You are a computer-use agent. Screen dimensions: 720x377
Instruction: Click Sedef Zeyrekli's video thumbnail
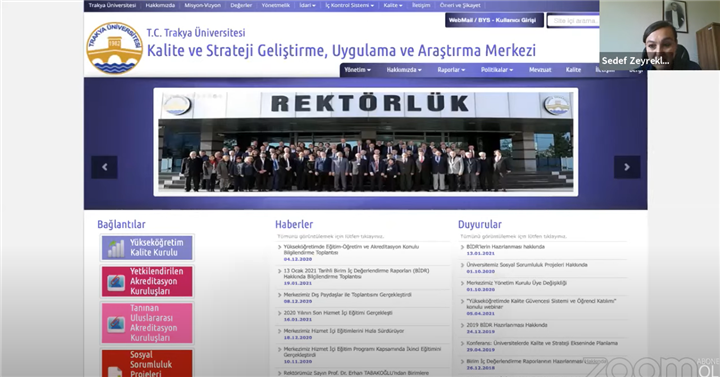[x=659, y=35]
